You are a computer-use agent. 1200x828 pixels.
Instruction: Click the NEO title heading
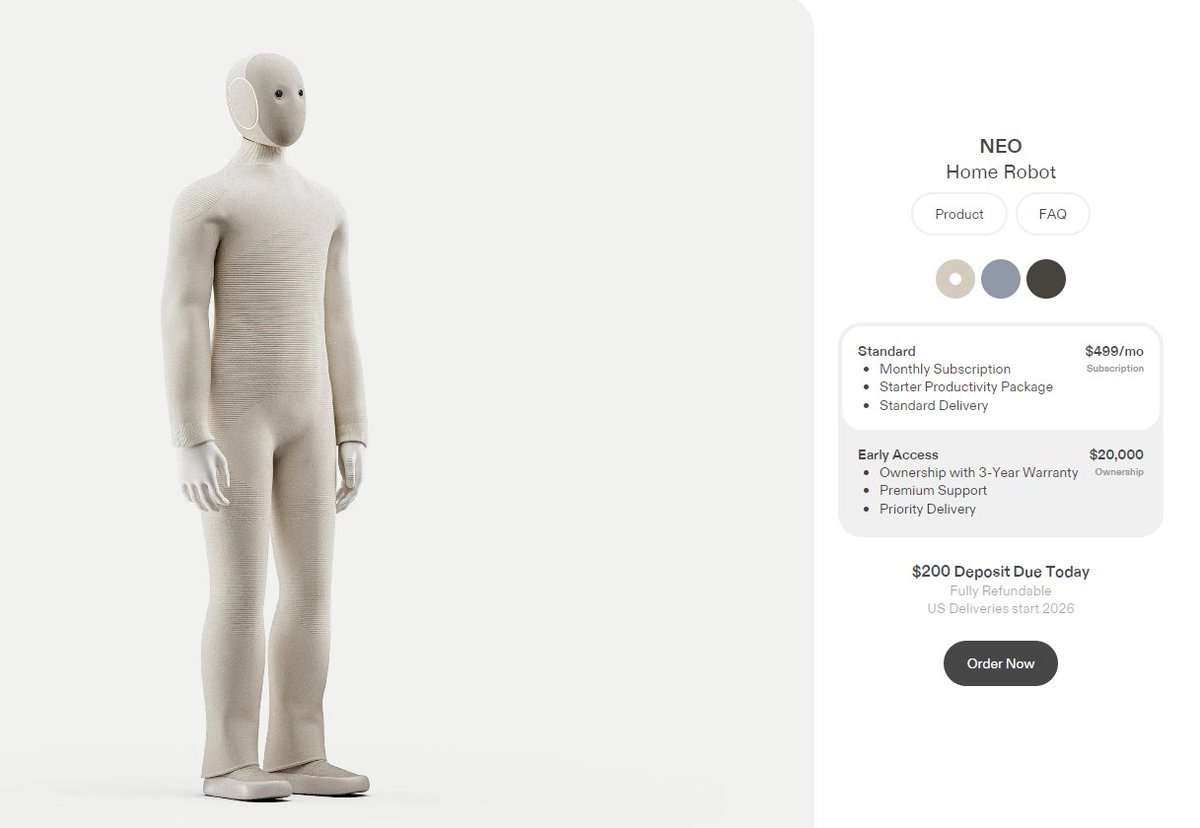point(1000,147)
